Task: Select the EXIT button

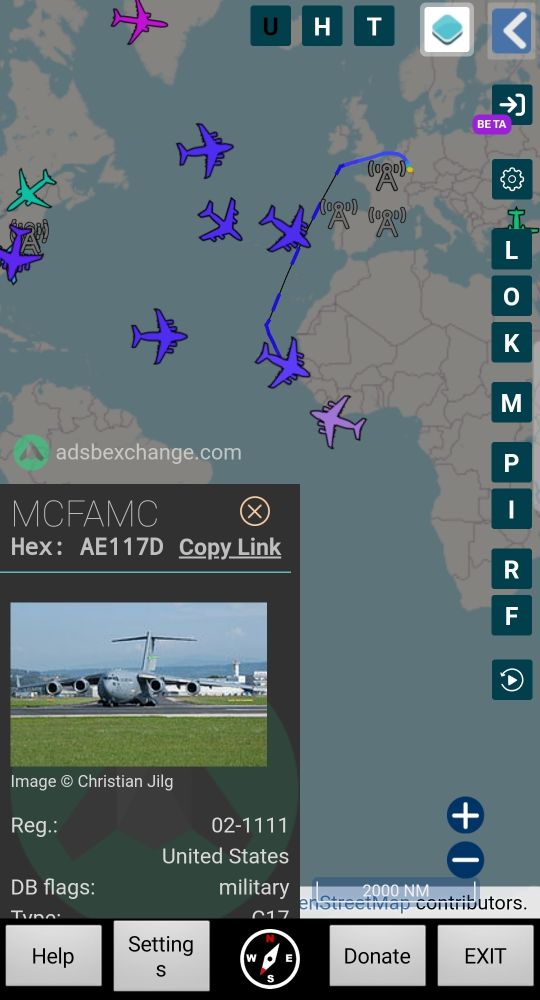Action: [x=485, y=956]
